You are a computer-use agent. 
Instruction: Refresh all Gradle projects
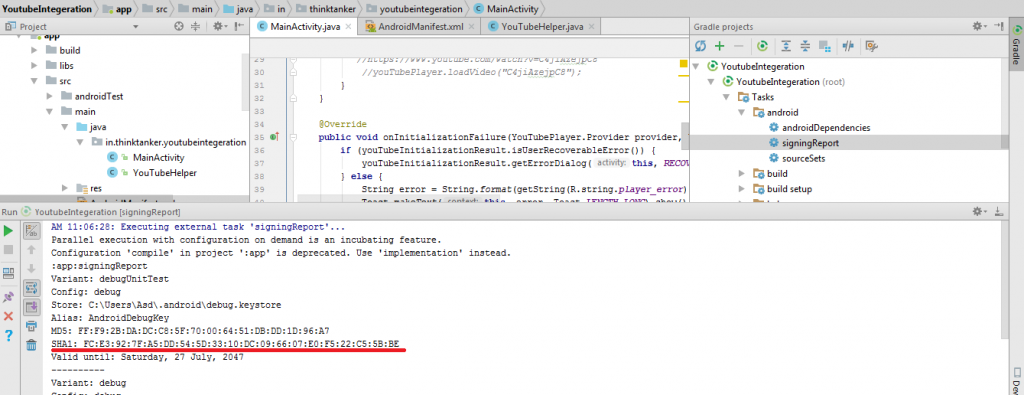click(701, 46)
